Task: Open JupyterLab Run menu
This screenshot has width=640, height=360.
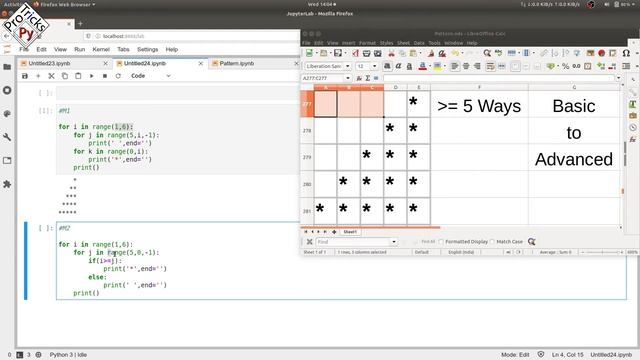Action: tap(80, 49)
